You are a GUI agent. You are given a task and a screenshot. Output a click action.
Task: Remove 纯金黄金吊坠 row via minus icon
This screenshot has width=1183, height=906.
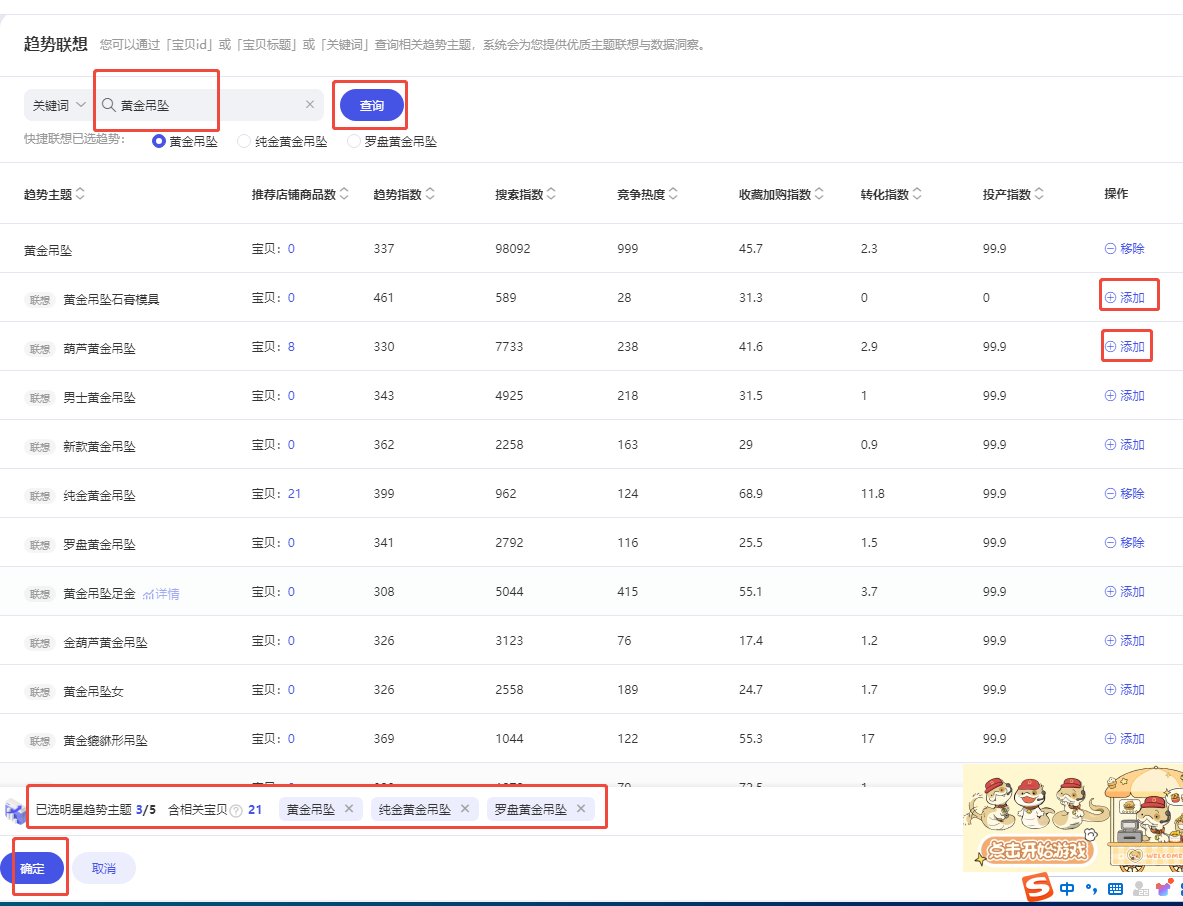[x=1110, y=494]
